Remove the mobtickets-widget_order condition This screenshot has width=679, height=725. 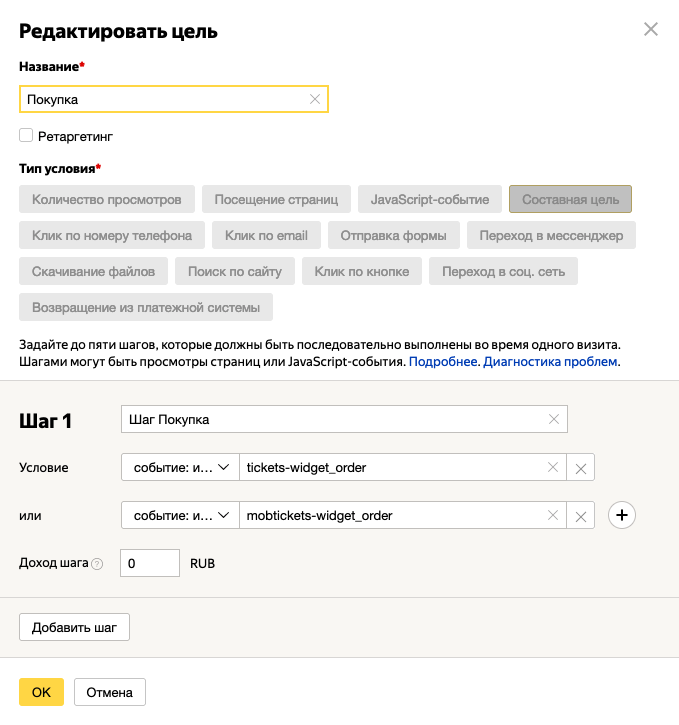coord(581,516)
